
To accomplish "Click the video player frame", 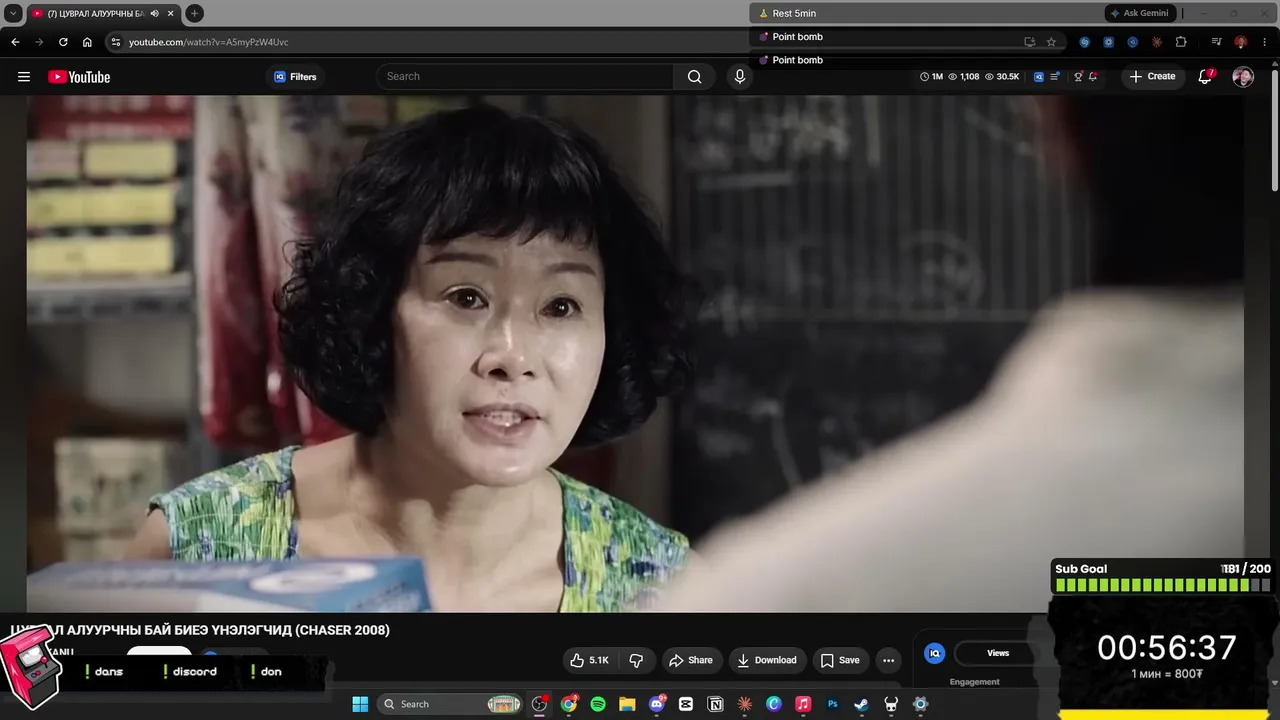I will tap(635, 354).
